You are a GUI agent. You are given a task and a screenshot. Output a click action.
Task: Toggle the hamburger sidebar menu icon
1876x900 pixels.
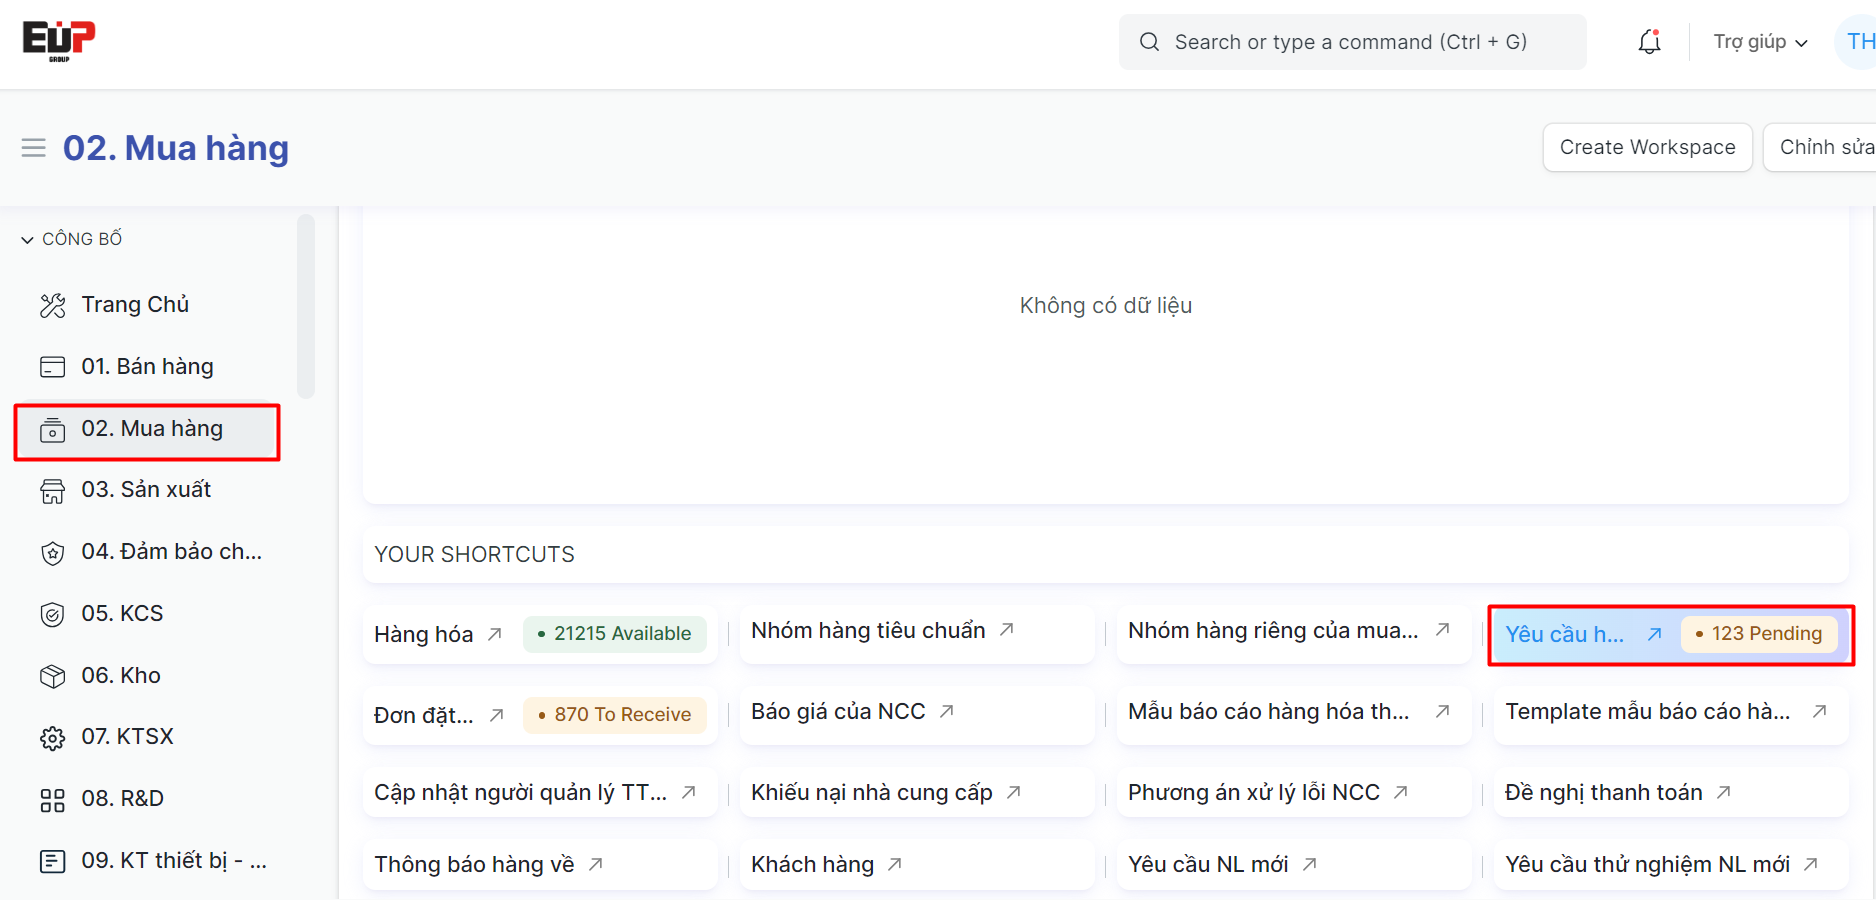34,148
